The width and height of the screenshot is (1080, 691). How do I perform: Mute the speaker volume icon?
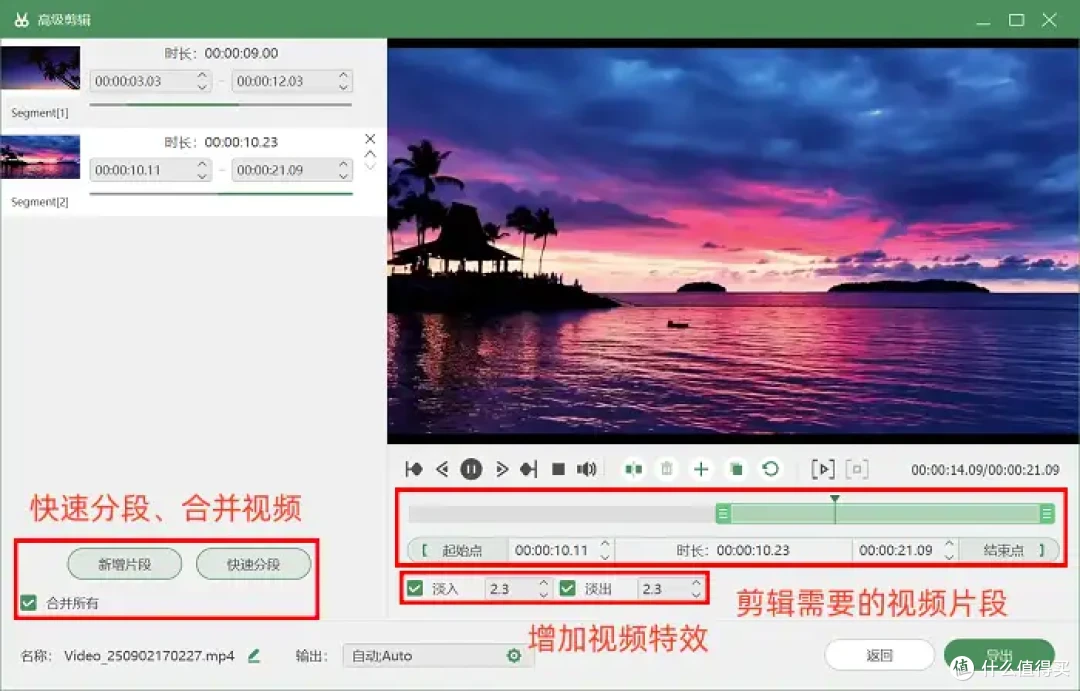[586, 469]
